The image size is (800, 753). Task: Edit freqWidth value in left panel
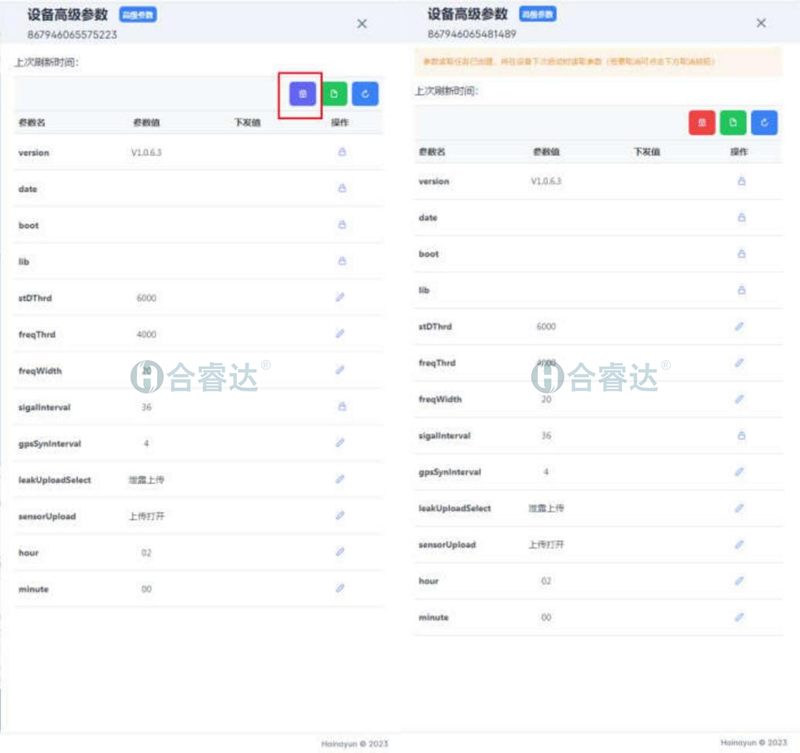coord(341,370)
